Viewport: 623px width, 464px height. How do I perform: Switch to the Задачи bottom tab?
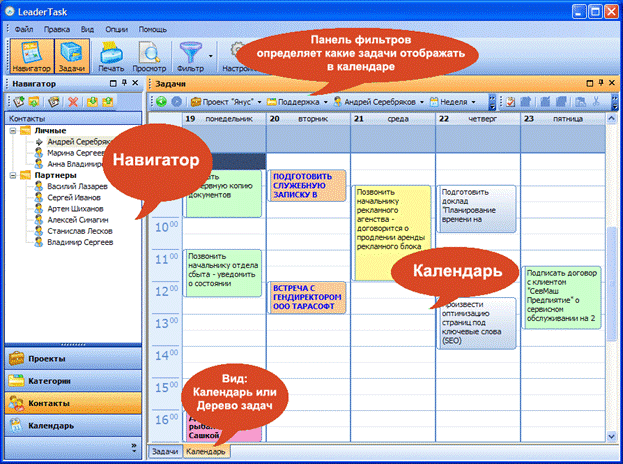(163, 452)
